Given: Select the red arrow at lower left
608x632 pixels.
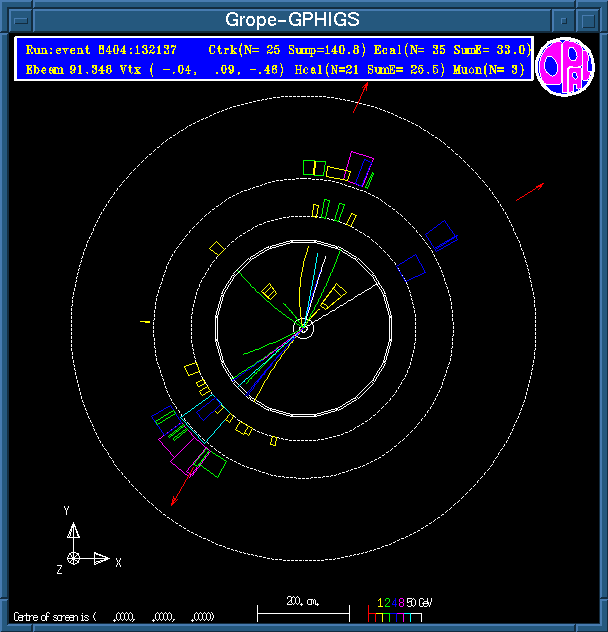Looking at the screenshot, I should click(179, 491).
